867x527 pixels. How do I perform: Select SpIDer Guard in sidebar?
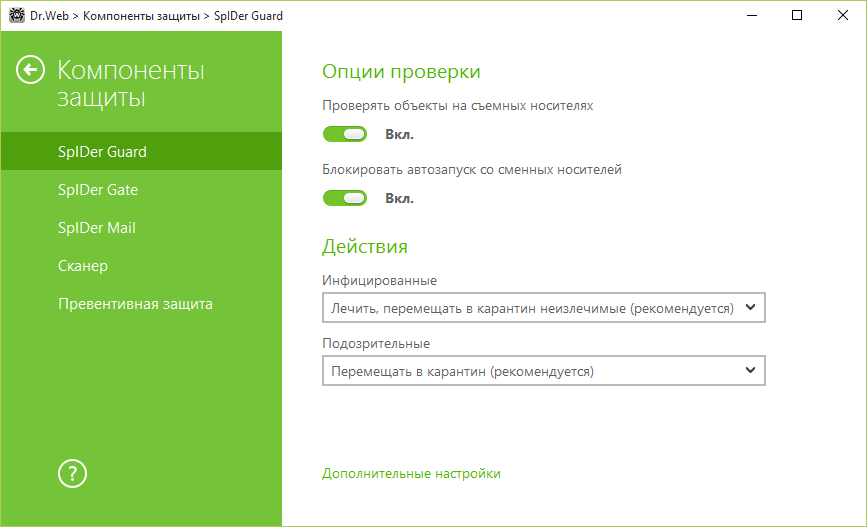pyautogui.click(x=142, y=151)
